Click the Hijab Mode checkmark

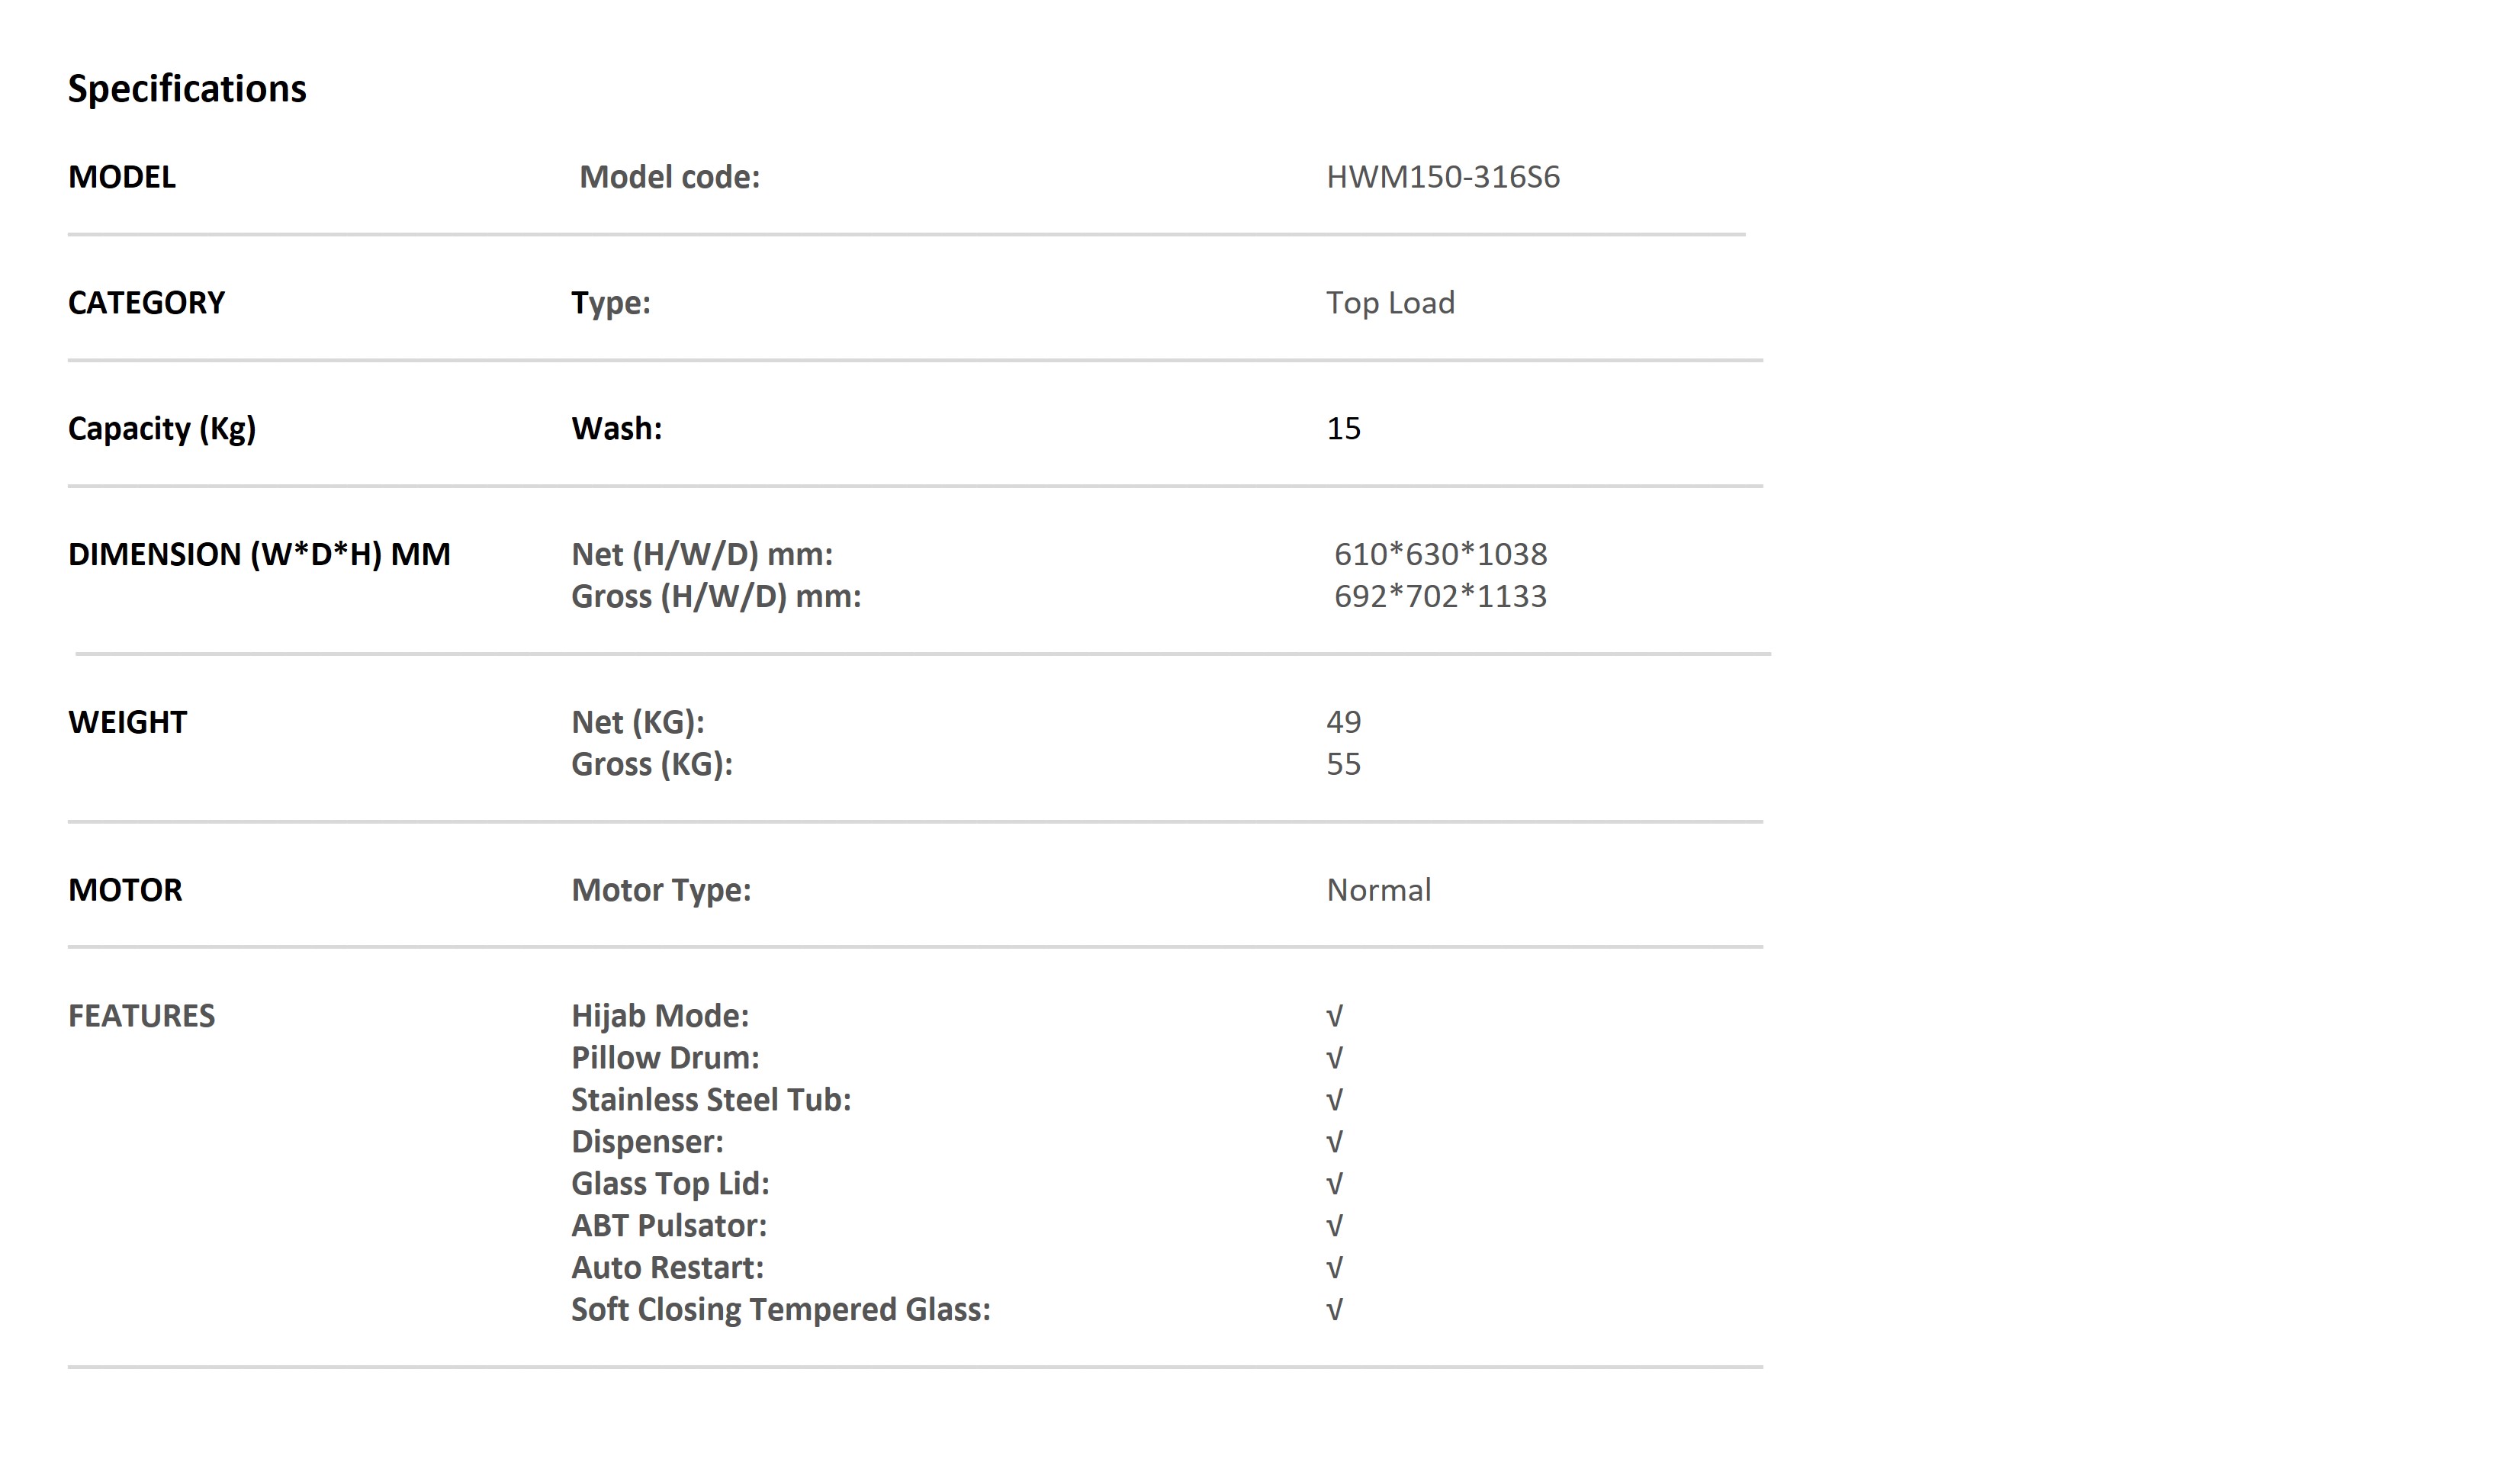coord(1334,1017)
